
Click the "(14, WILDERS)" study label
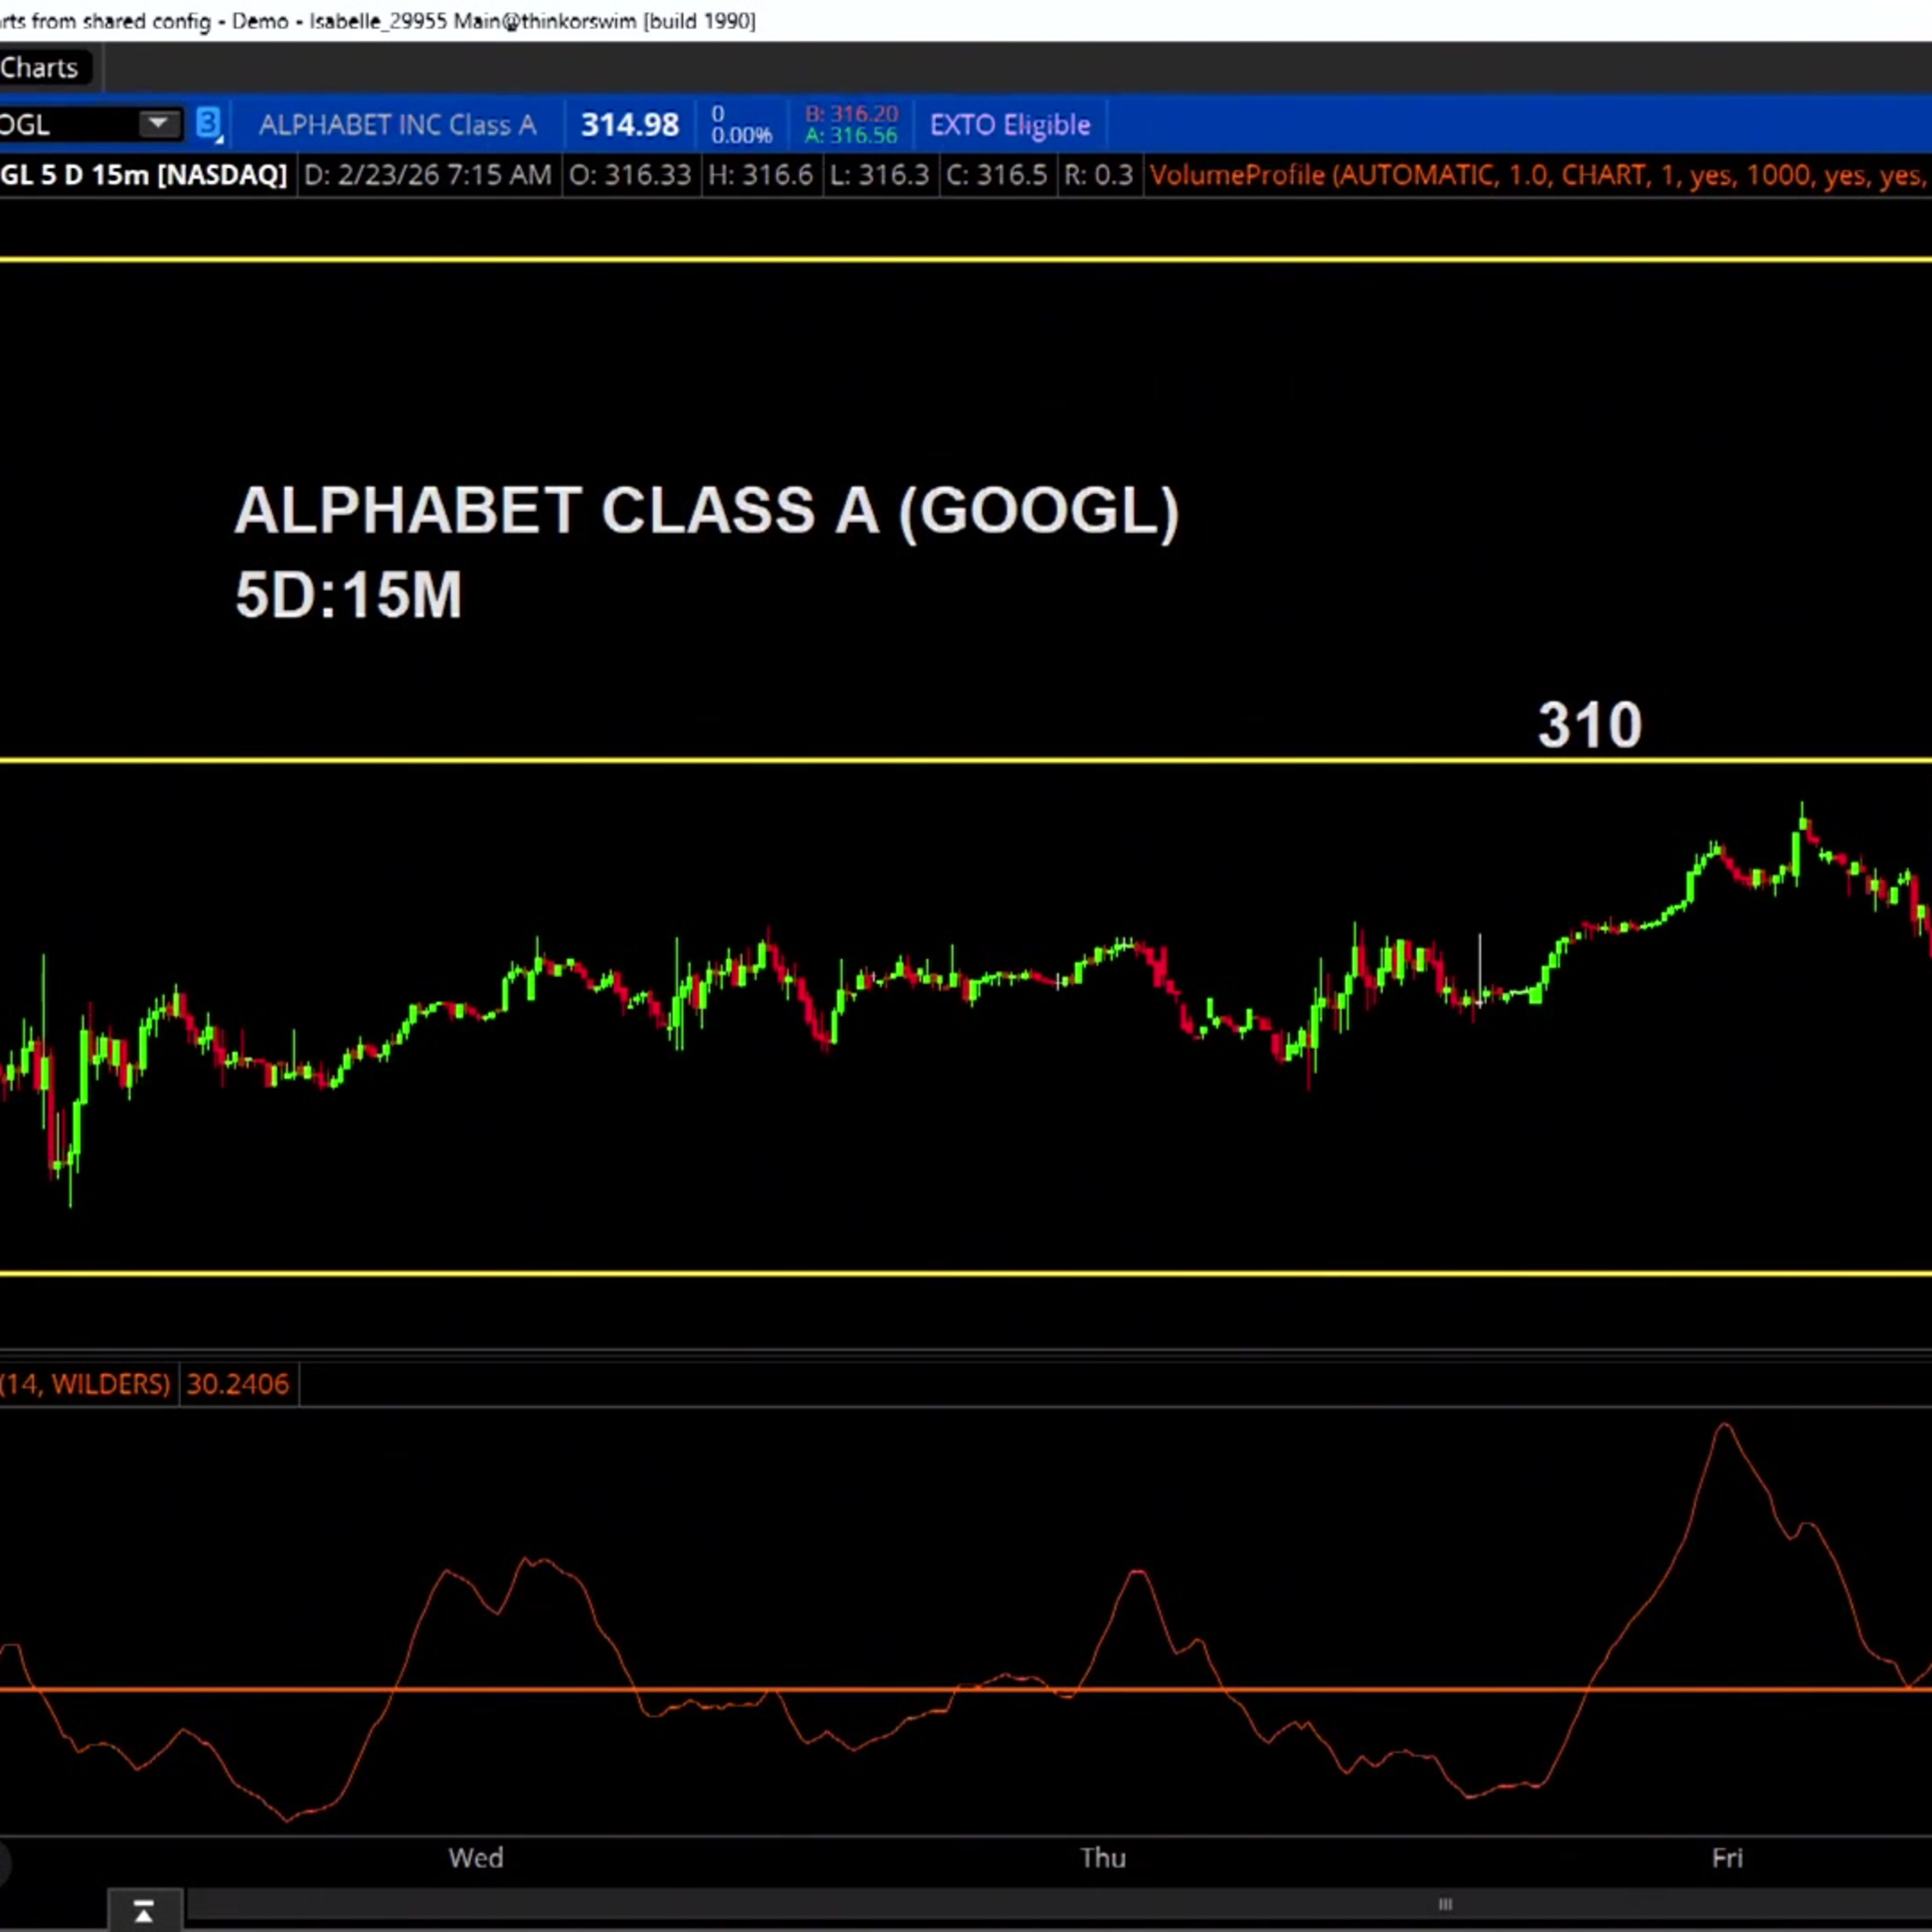click(86, 1384)
